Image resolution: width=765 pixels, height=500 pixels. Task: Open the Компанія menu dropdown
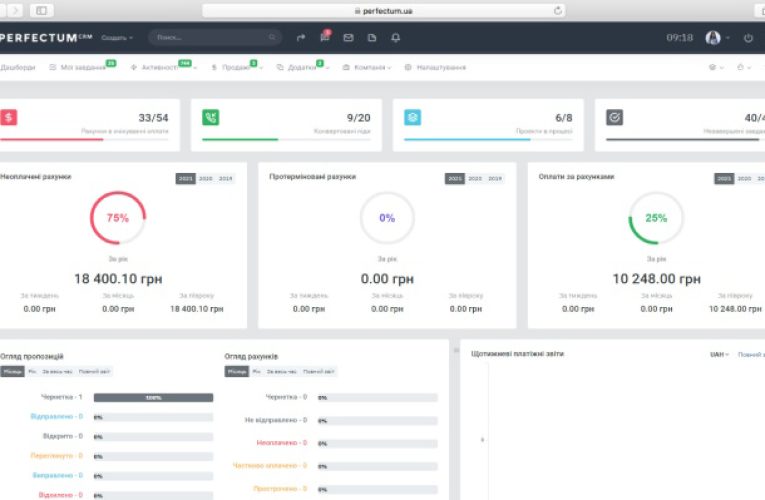point(367,67)
